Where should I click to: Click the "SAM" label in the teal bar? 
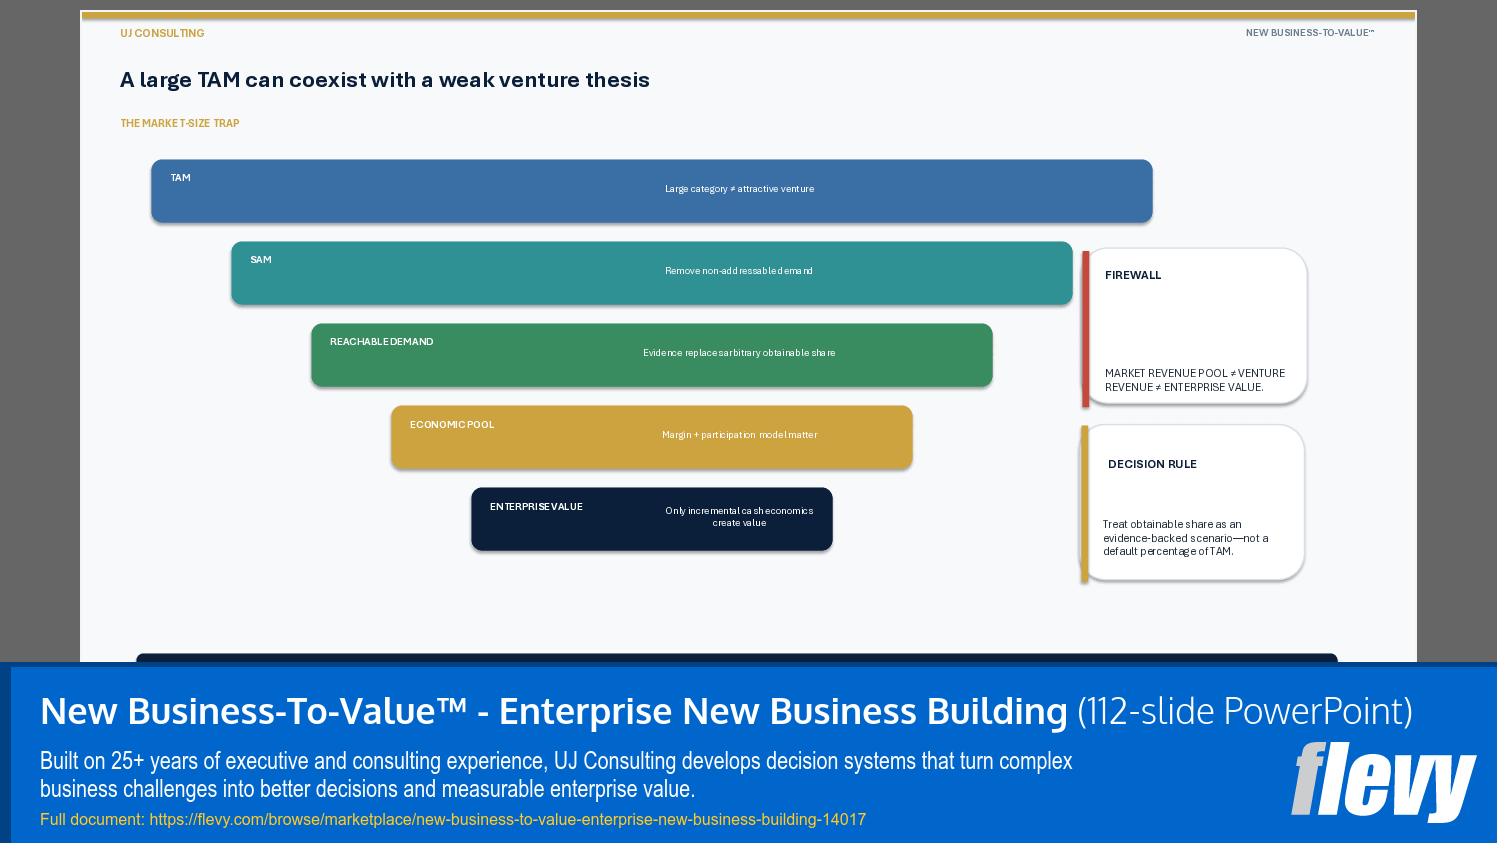click(x=261, y=260)
